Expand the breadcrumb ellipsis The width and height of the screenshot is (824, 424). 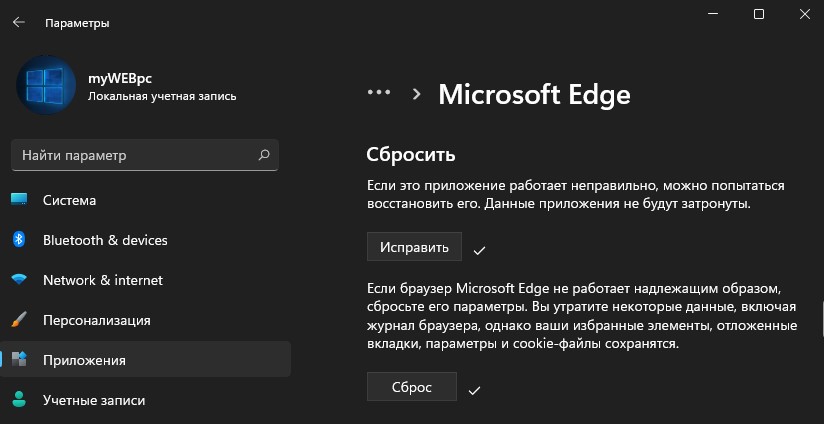(x=379, y=92)
